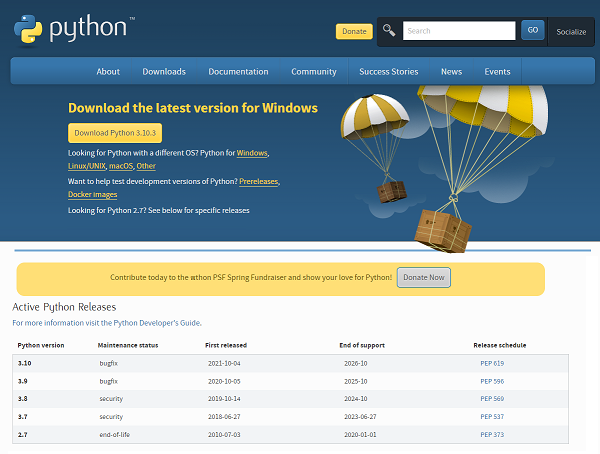The width and height of the screenshot is (600, 454).
Task: Click the Python logo
Action: [74, 29]
